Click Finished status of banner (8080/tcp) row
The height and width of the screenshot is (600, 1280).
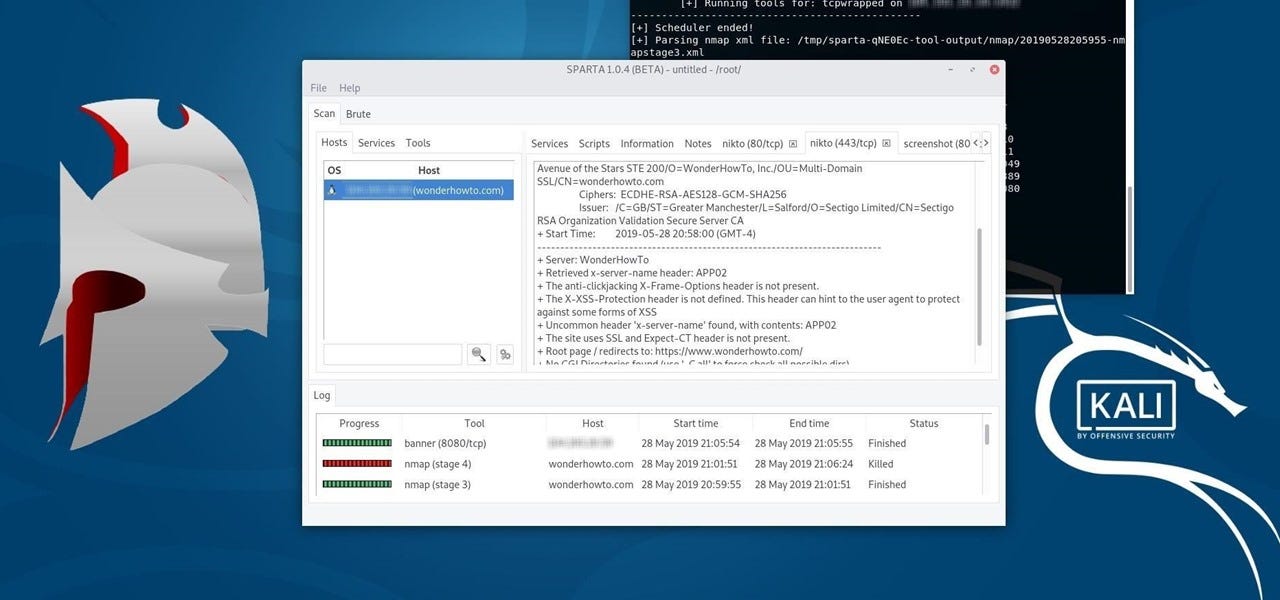[x=887, y=443]
